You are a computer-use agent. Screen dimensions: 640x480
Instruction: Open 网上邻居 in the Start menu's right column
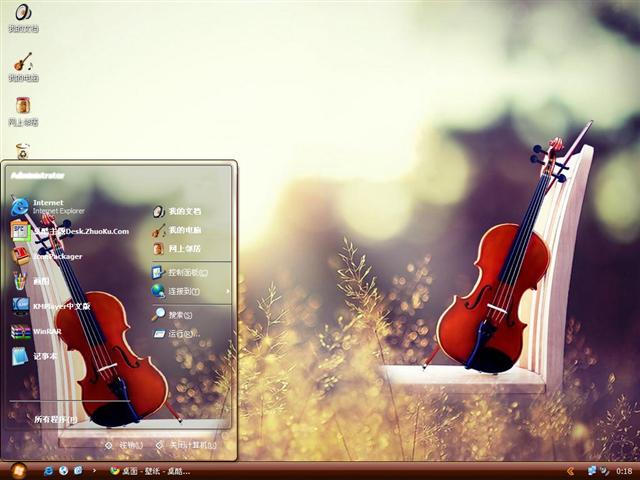(177, 249)
